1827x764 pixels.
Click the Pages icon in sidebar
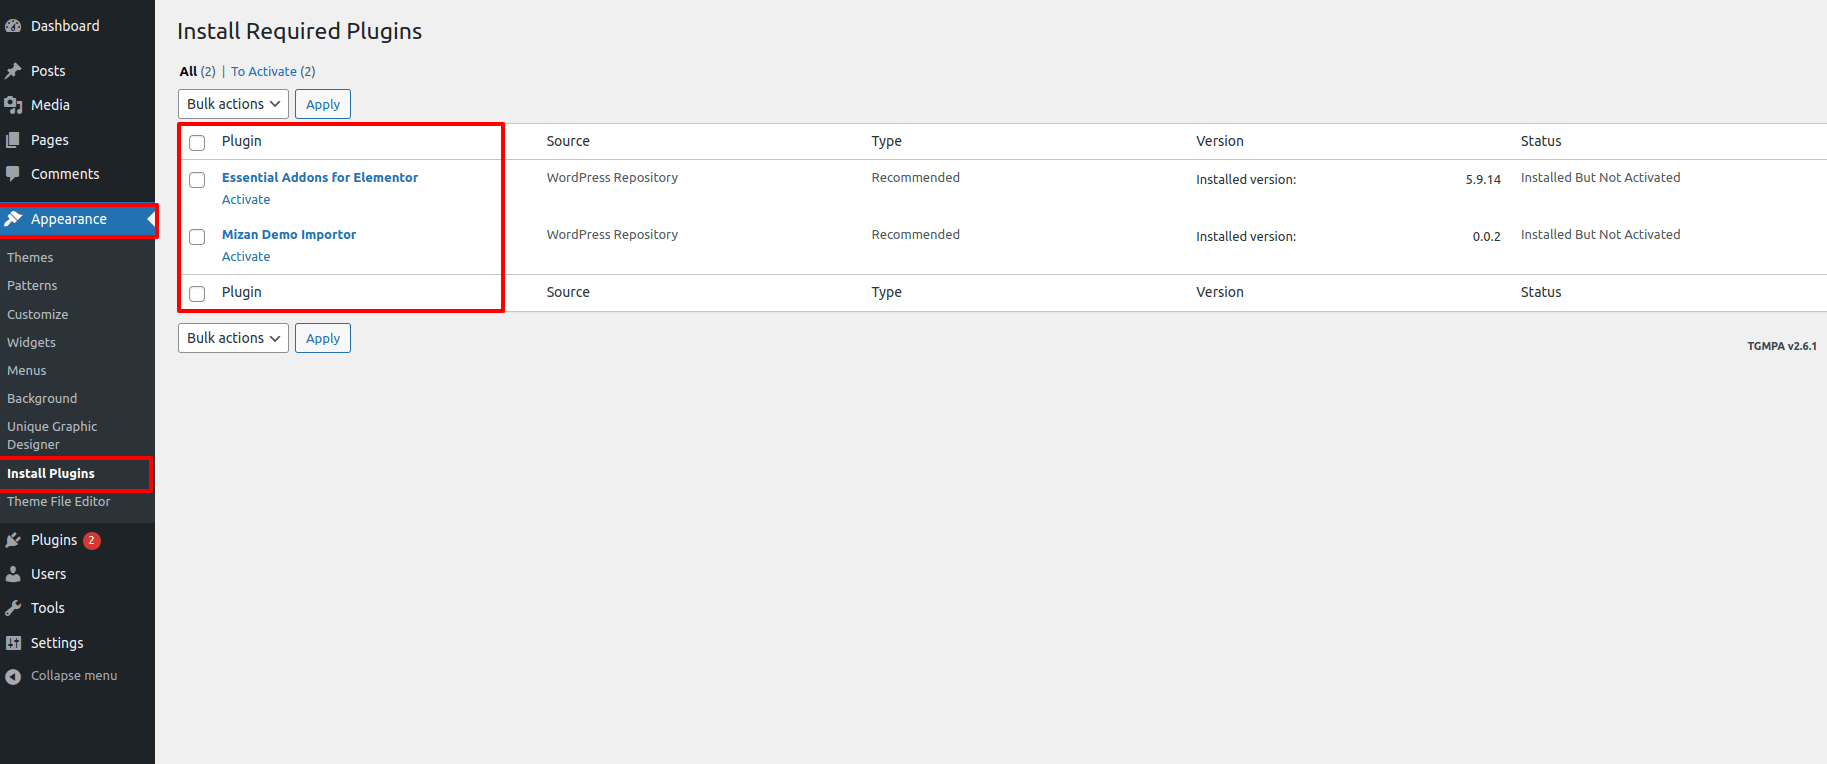click(x=13, y=140)
